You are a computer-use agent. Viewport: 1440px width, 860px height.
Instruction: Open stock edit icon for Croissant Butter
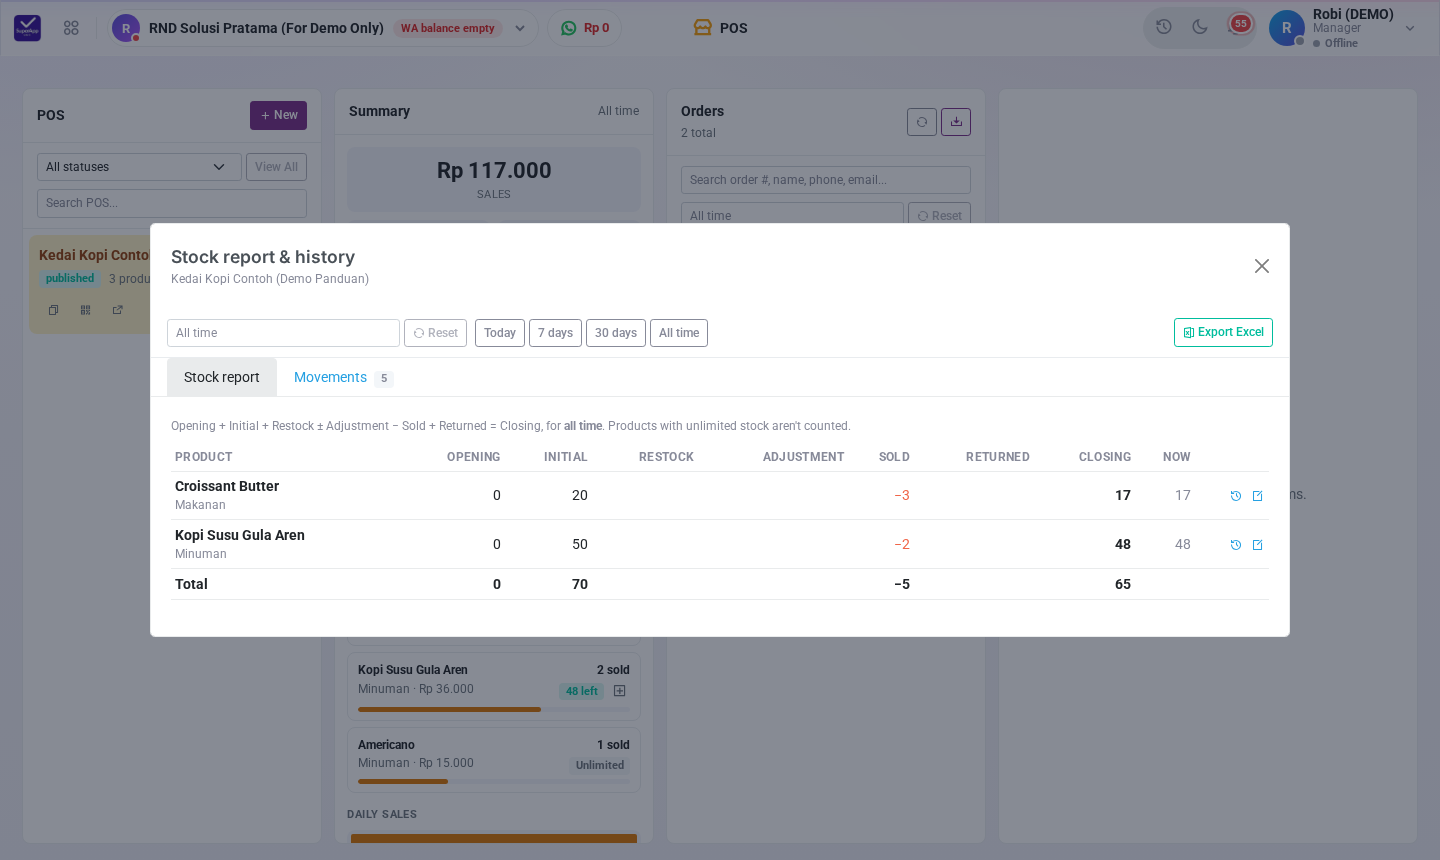coord(1258,496)
